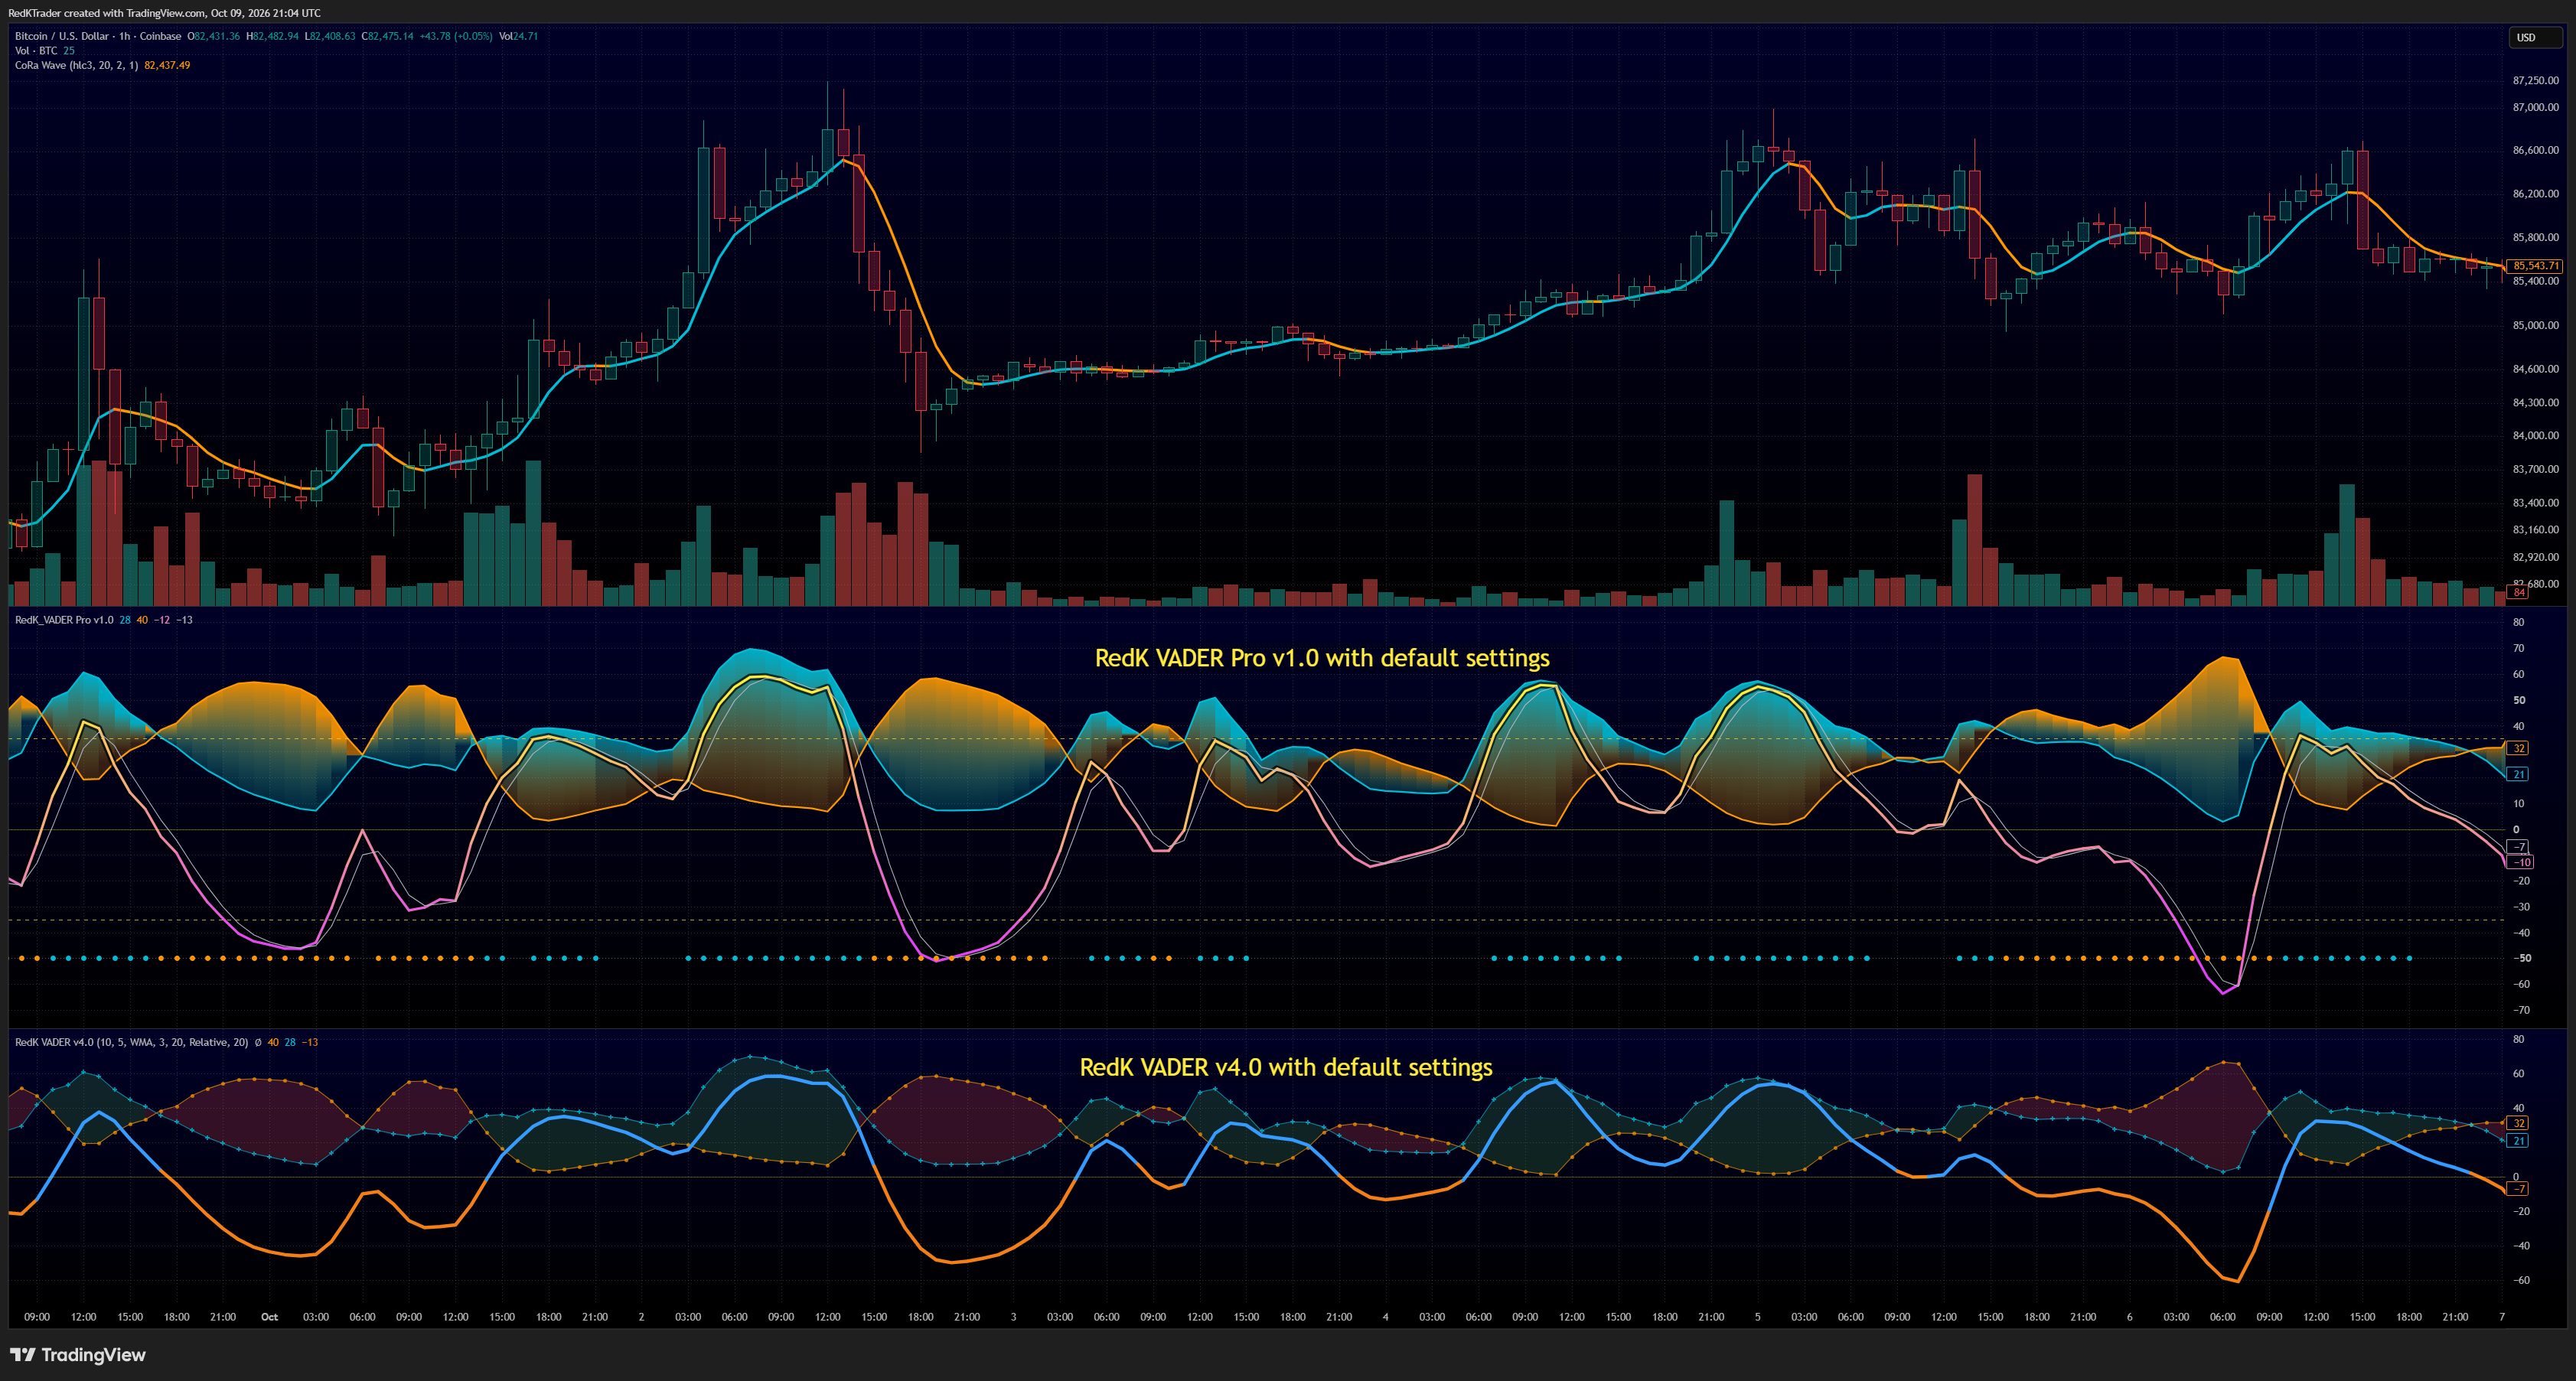
Task: Click the day 7 label on time axis
Action: pyautogui.click(x=2501, y=1317)
